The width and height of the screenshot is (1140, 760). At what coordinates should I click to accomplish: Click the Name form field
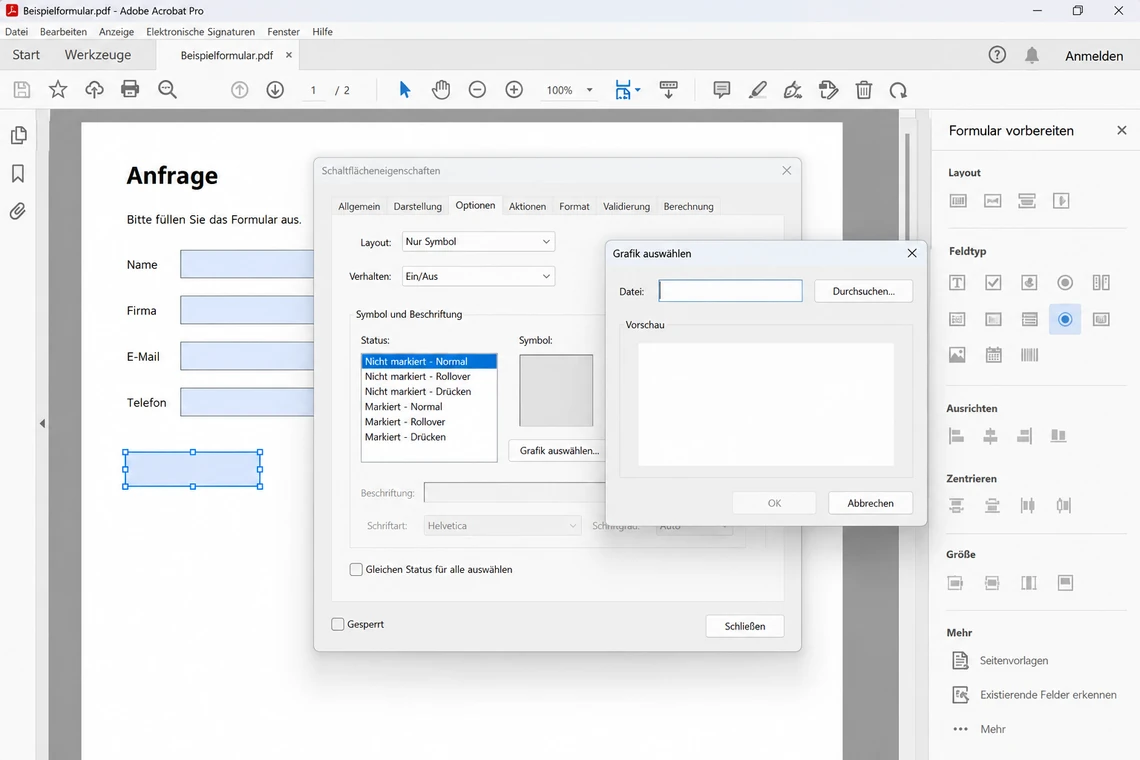click(x=247, y=264)
